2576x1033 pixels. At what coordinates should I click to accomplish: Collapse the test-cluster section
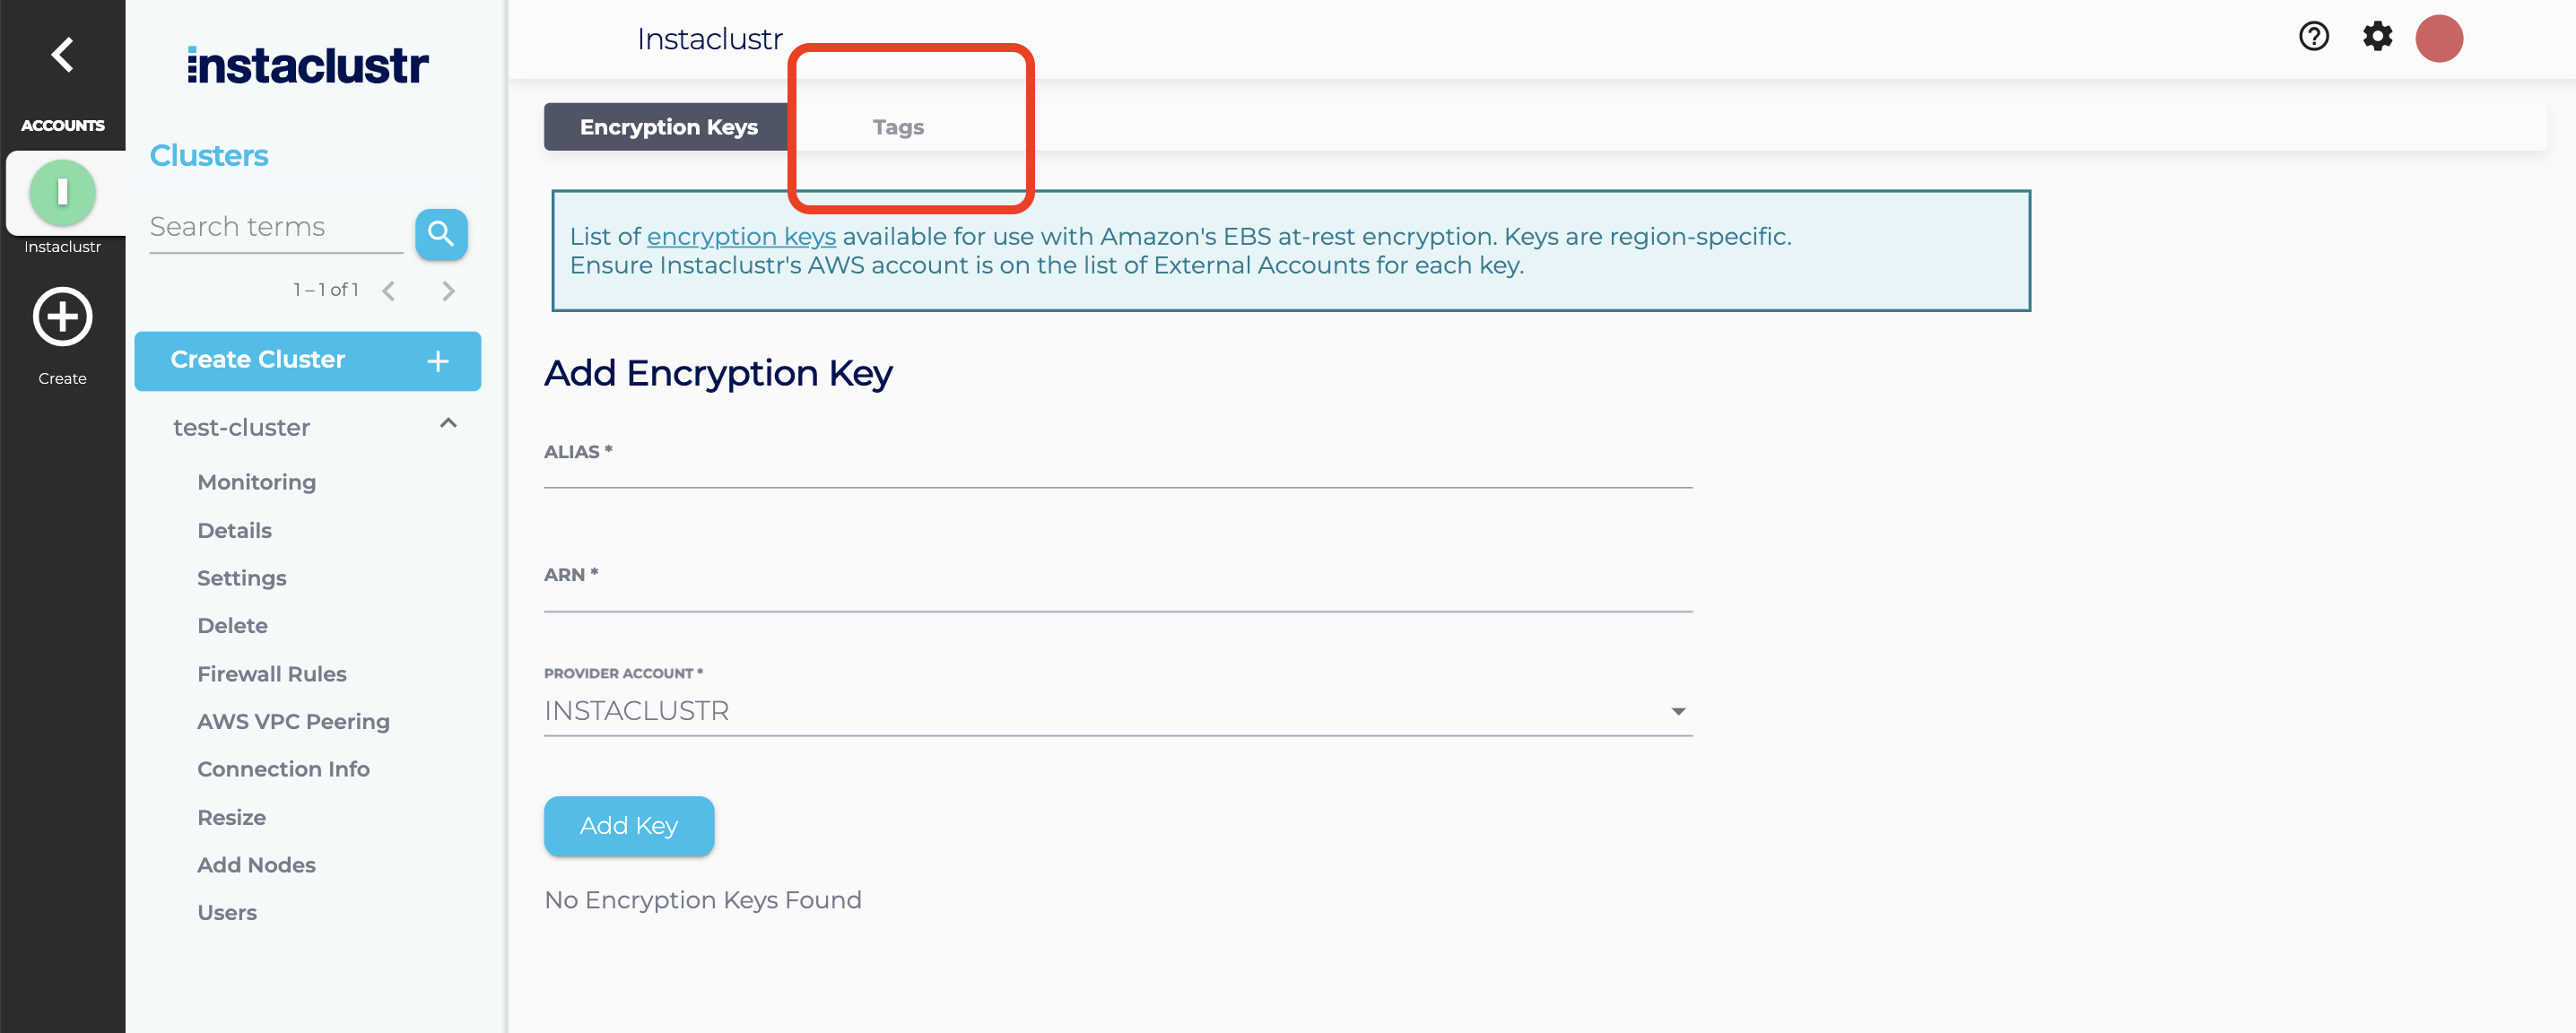click(447, 423)
